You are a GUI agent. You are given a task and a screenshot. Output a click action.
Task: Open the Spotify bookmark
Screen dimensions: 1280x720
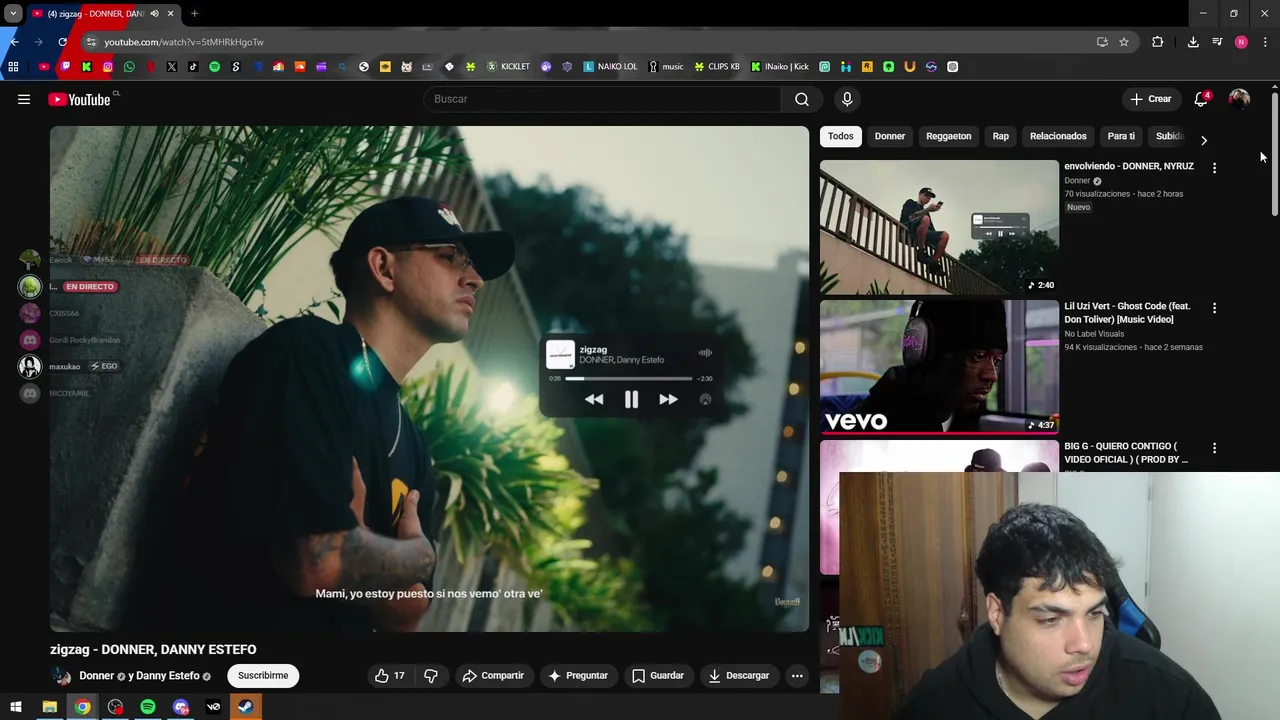(x=214, y=67)
